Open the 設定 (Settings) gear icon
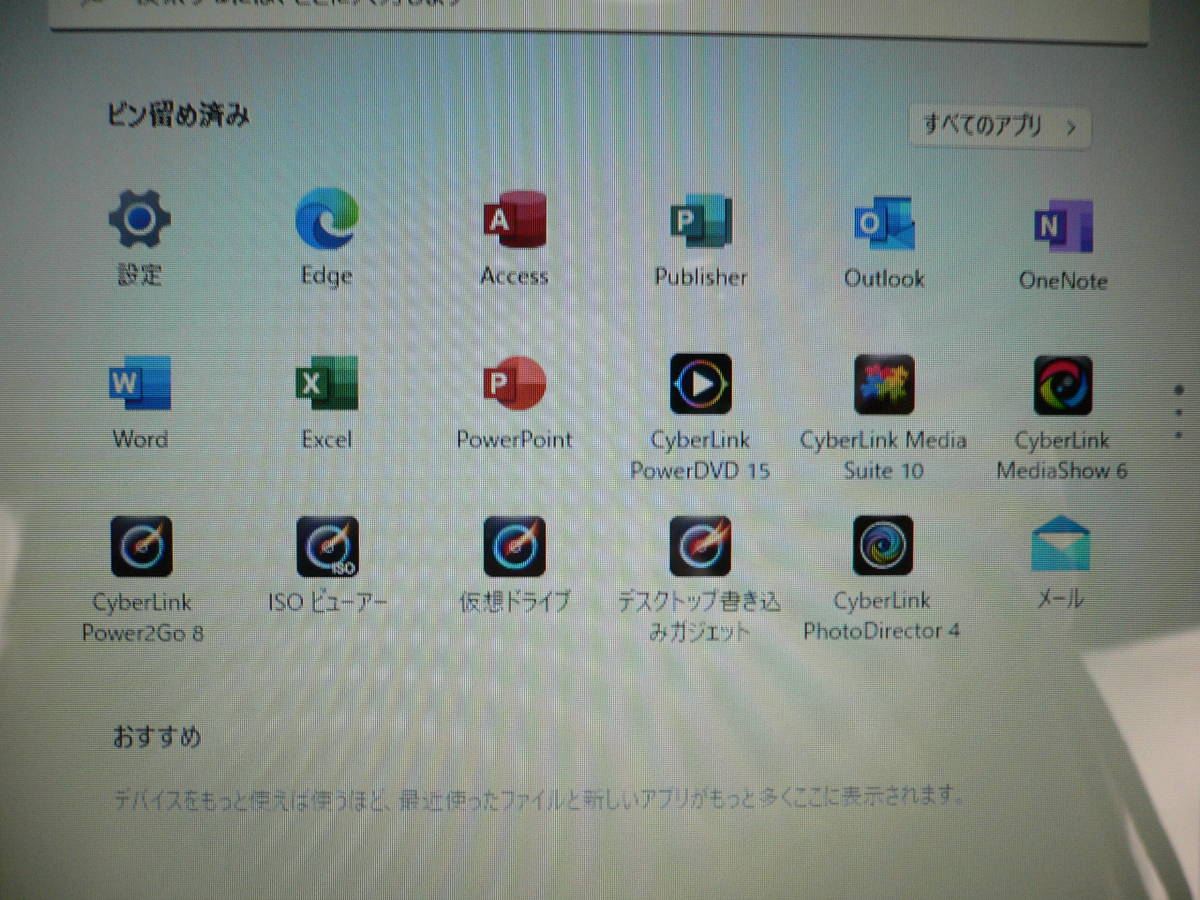The width and height of the screenshot is (1200, 900). (x=139, y=220)
